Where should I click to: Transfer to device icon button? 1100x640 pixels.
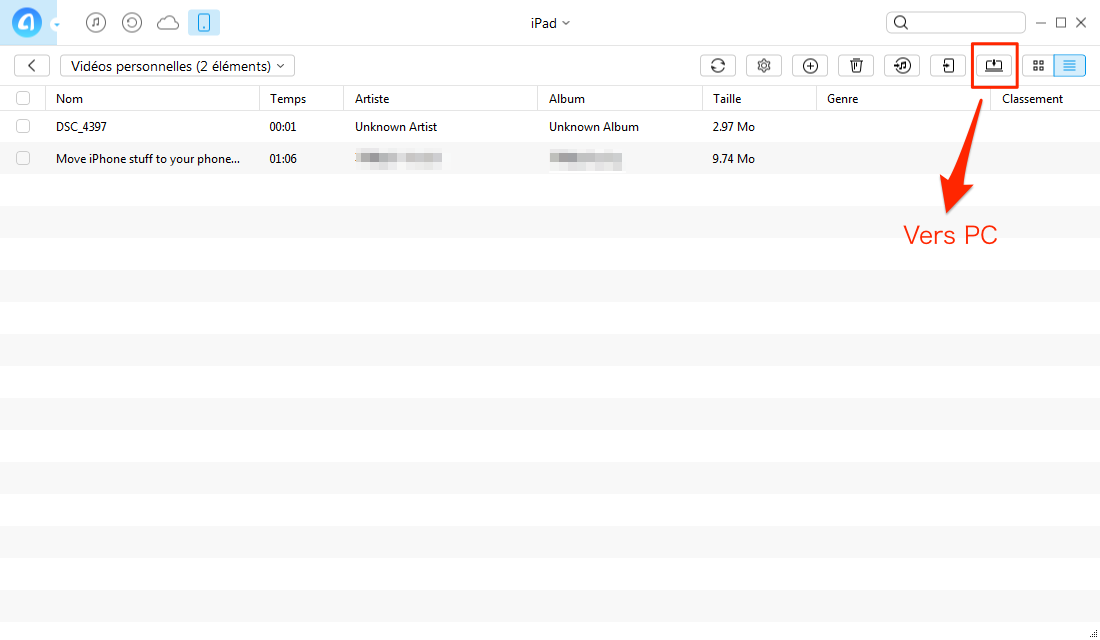coord(948,65)
